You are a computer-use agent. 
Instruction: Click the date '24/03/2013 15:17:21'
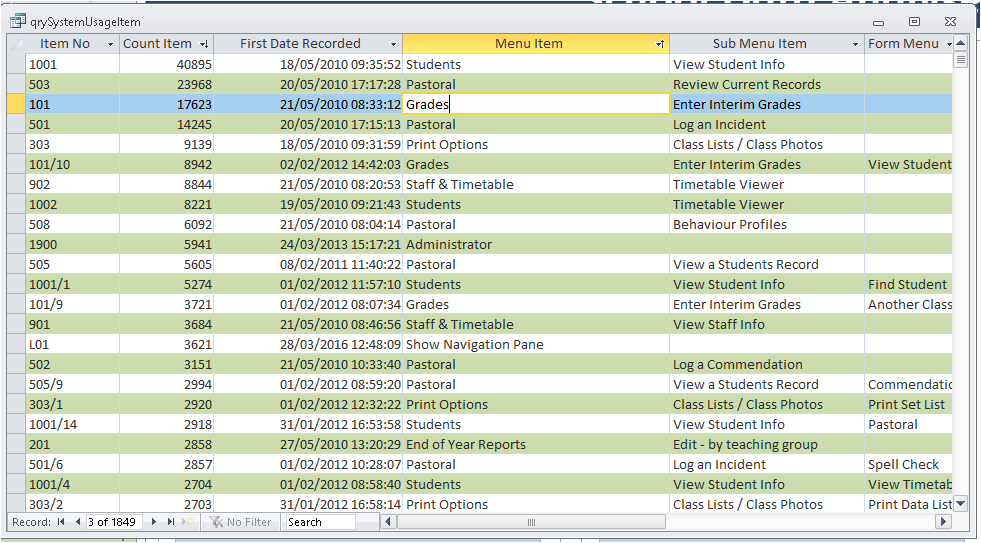coord(308,244)
